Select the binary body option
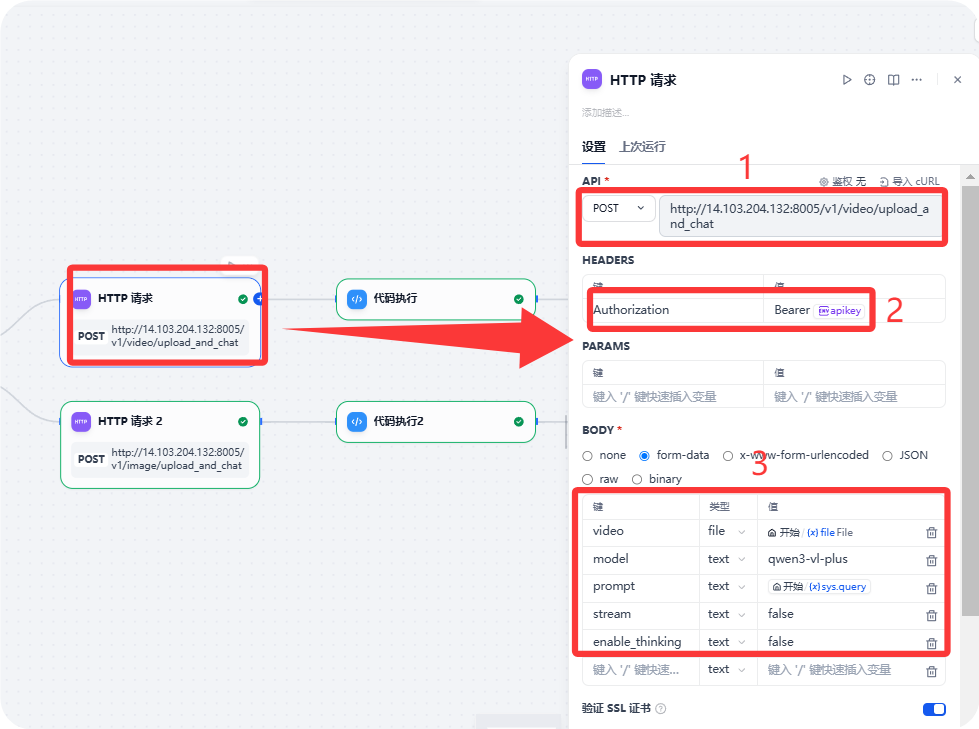The height and width of the screenshot is (729, 979). pyautogui.click(x=637, y=479)
